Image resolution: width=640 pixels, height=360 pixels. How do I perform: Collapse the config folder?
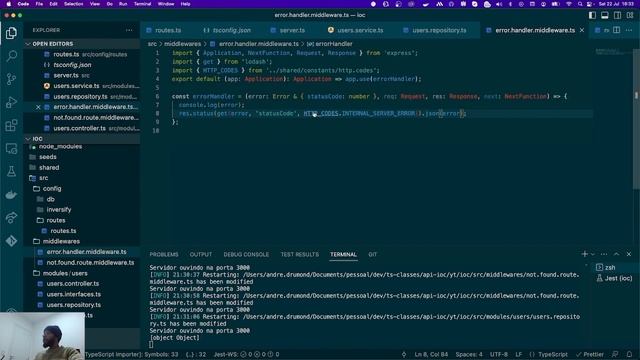coord(52,189)
